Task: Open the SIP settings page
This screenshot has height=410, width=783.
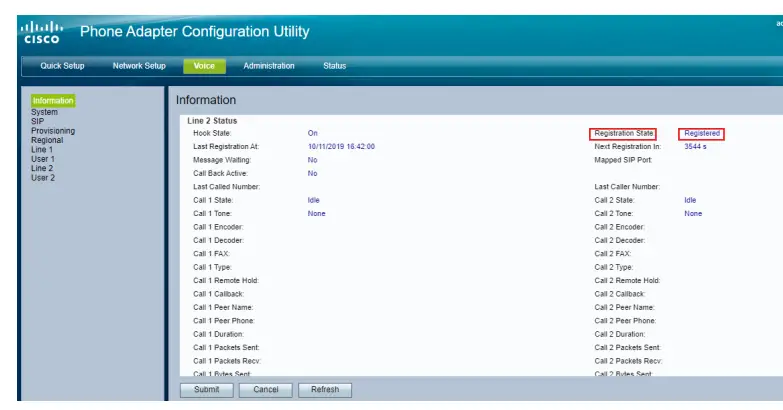Action: tap(37, 121)
